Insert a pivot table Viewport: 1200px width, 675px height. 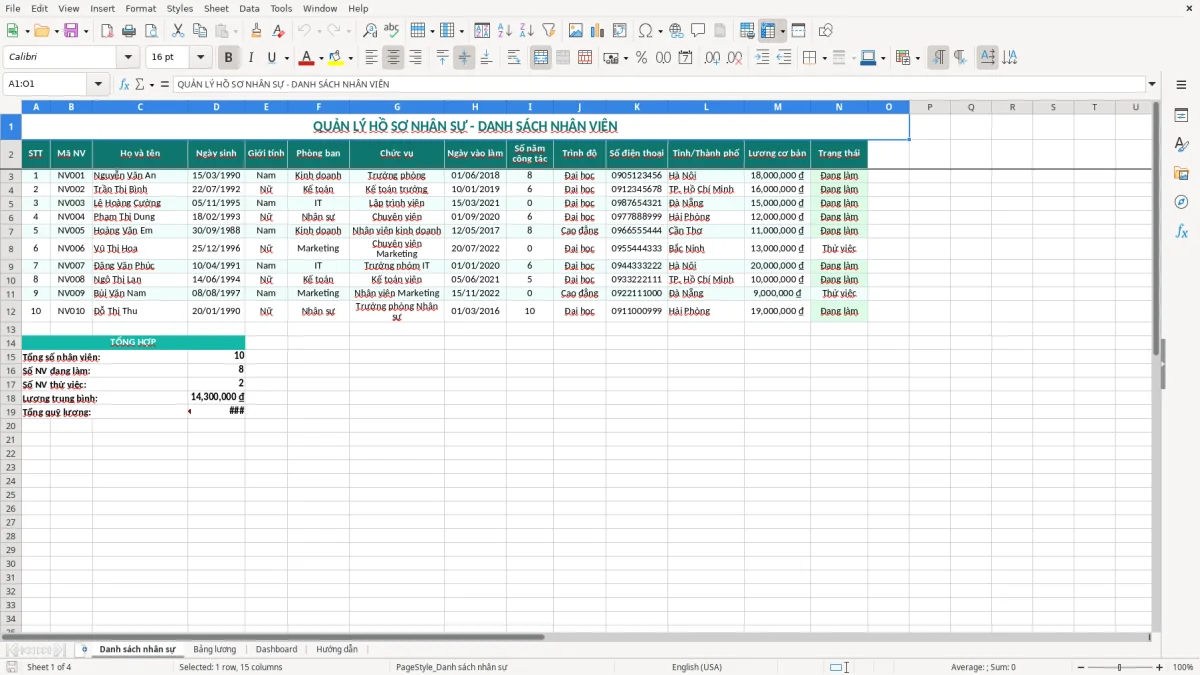620,31
